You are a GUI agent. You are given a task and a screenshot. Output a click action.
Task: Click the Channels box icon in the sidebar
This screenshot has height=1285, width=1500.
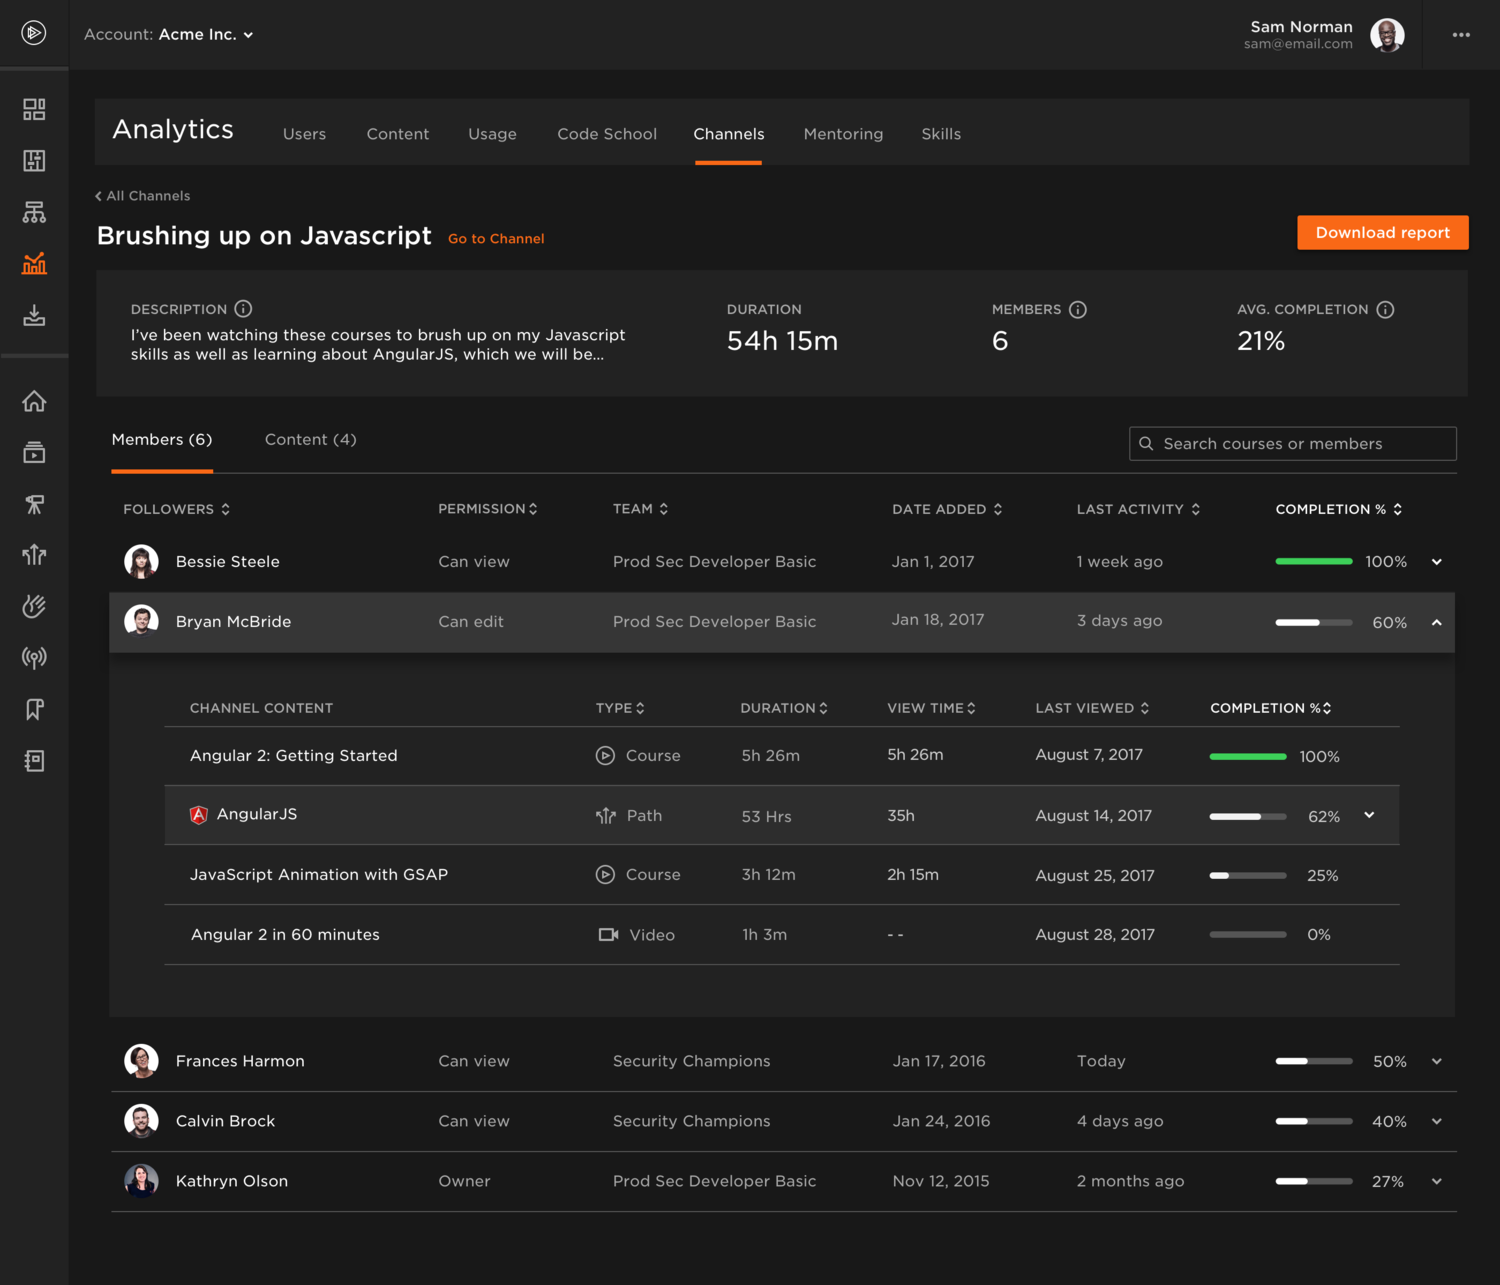pos(34,452)
